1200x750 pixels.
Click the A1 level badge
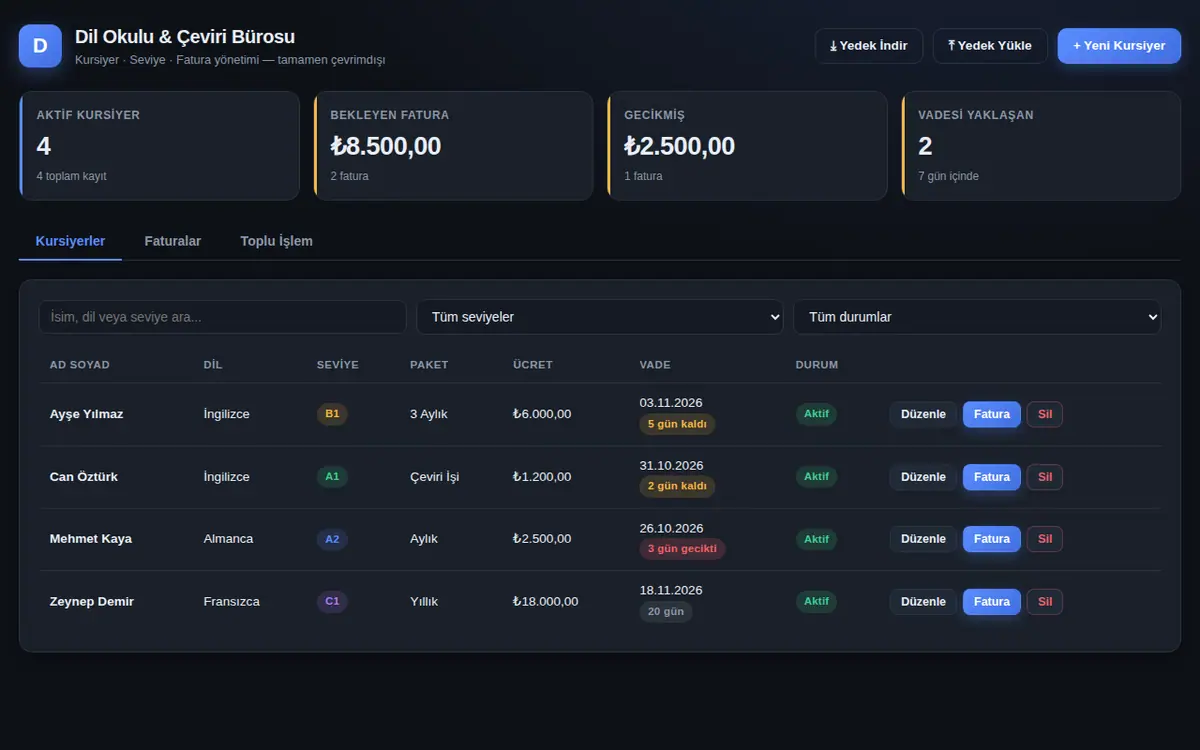pos(332,477)
